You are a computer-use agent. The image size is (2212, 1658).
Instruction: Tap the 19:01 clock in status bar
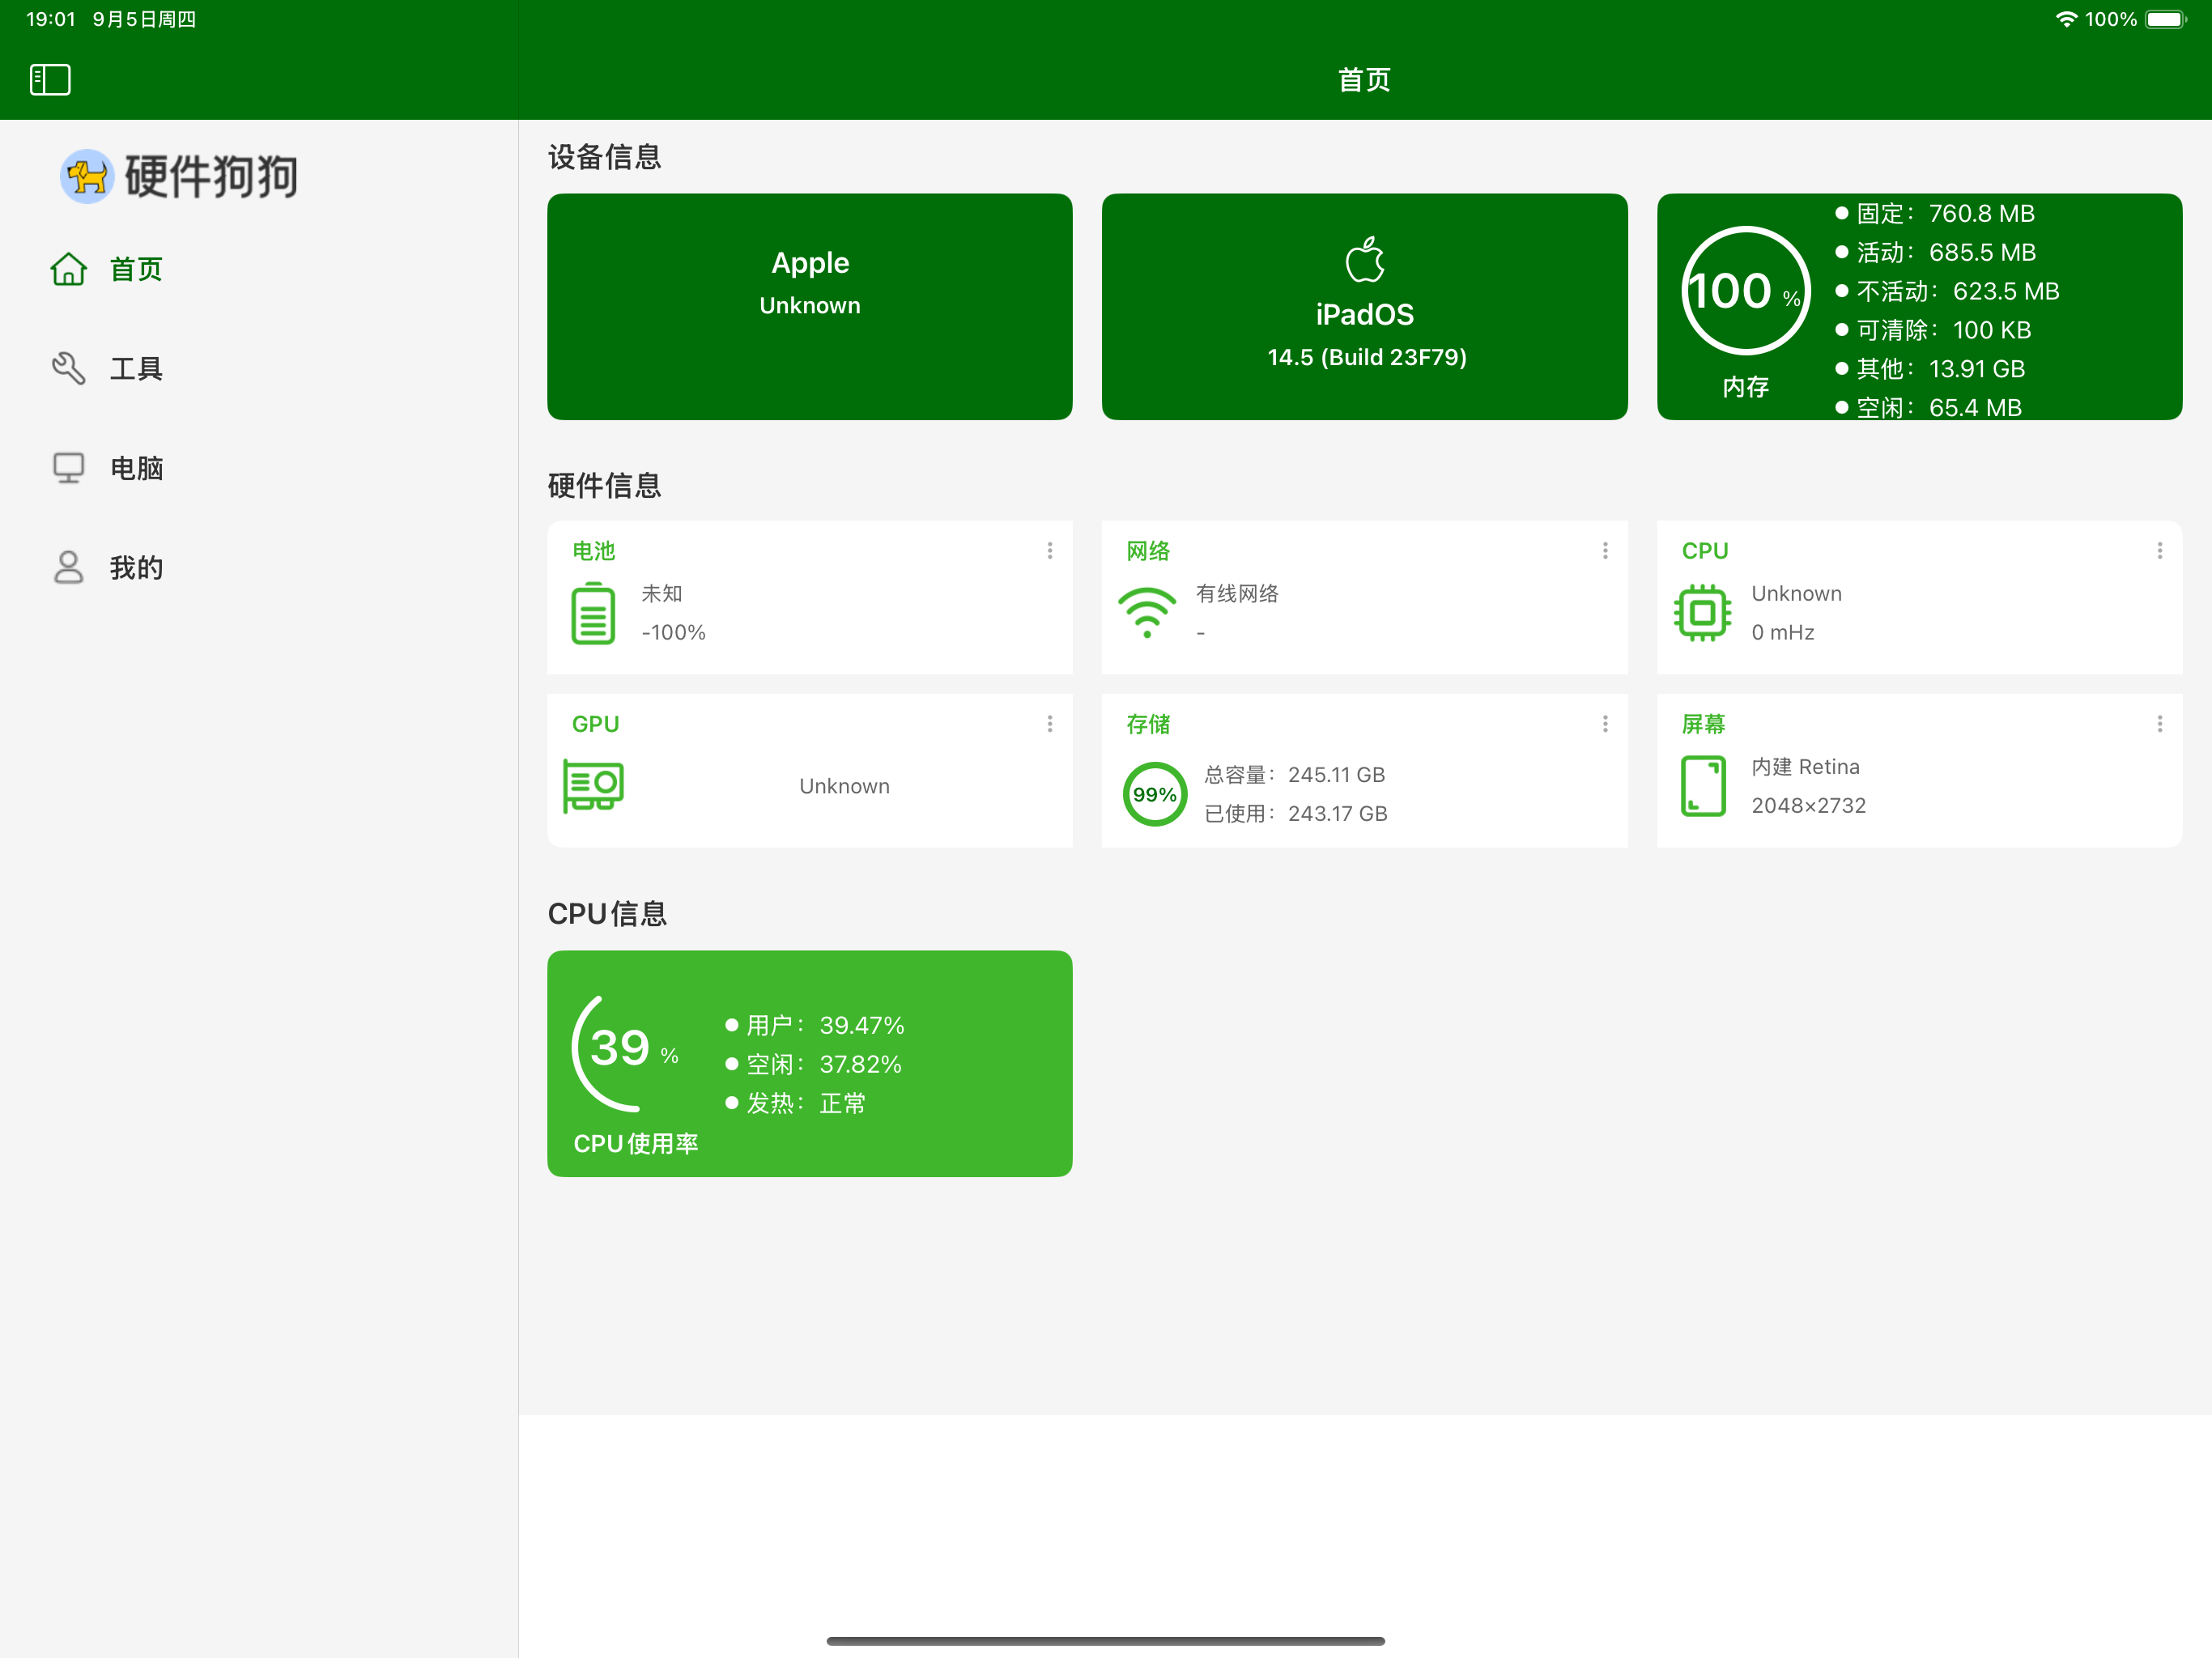pyautogui.click(x=50, y=19)
